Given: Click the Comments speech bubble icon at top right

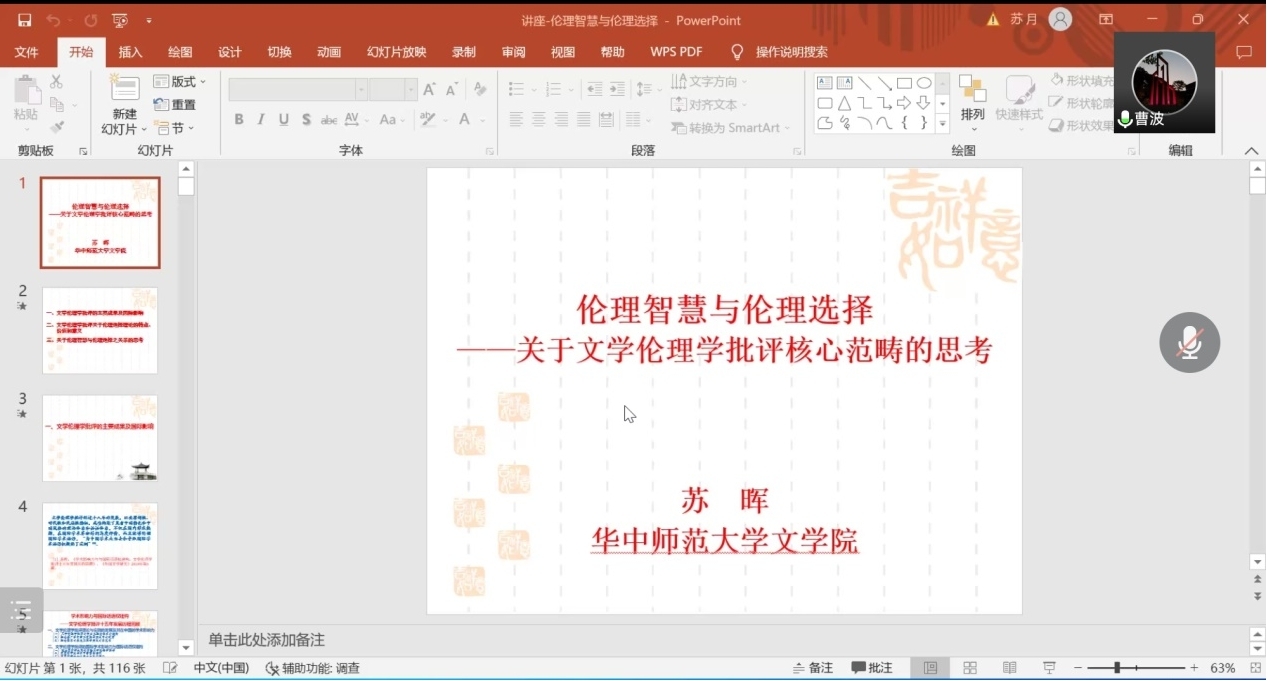Looking at the screenshot, I should point(1244,52).
